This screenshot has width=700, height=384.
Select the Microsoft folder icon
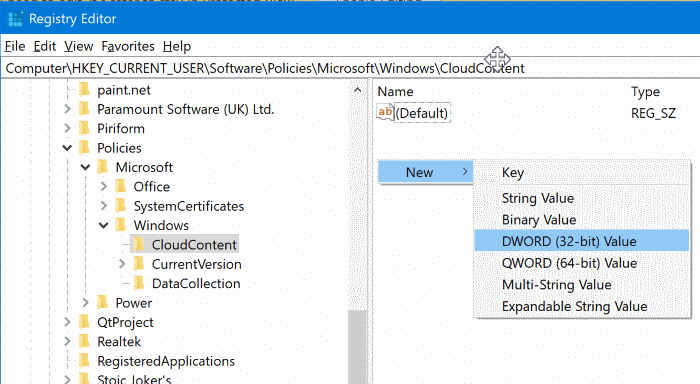pyautogui.click(x=103, y=167)
